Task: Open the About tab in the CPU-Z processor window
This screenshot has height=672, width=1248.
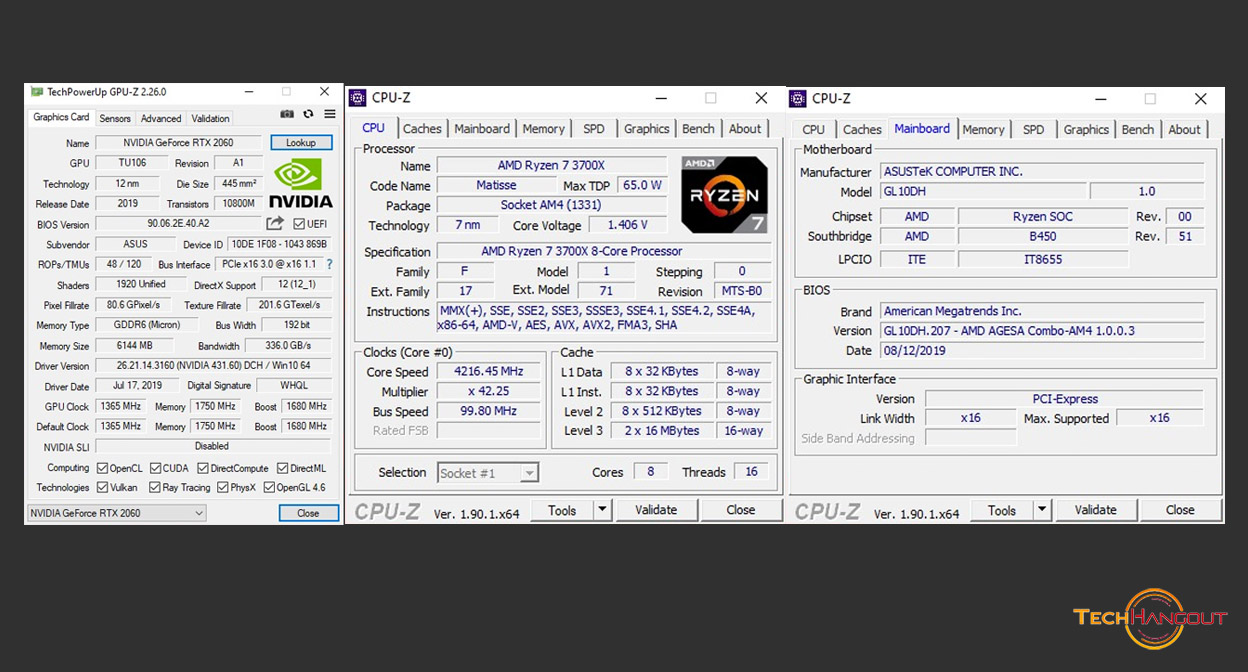Action: 745,129
